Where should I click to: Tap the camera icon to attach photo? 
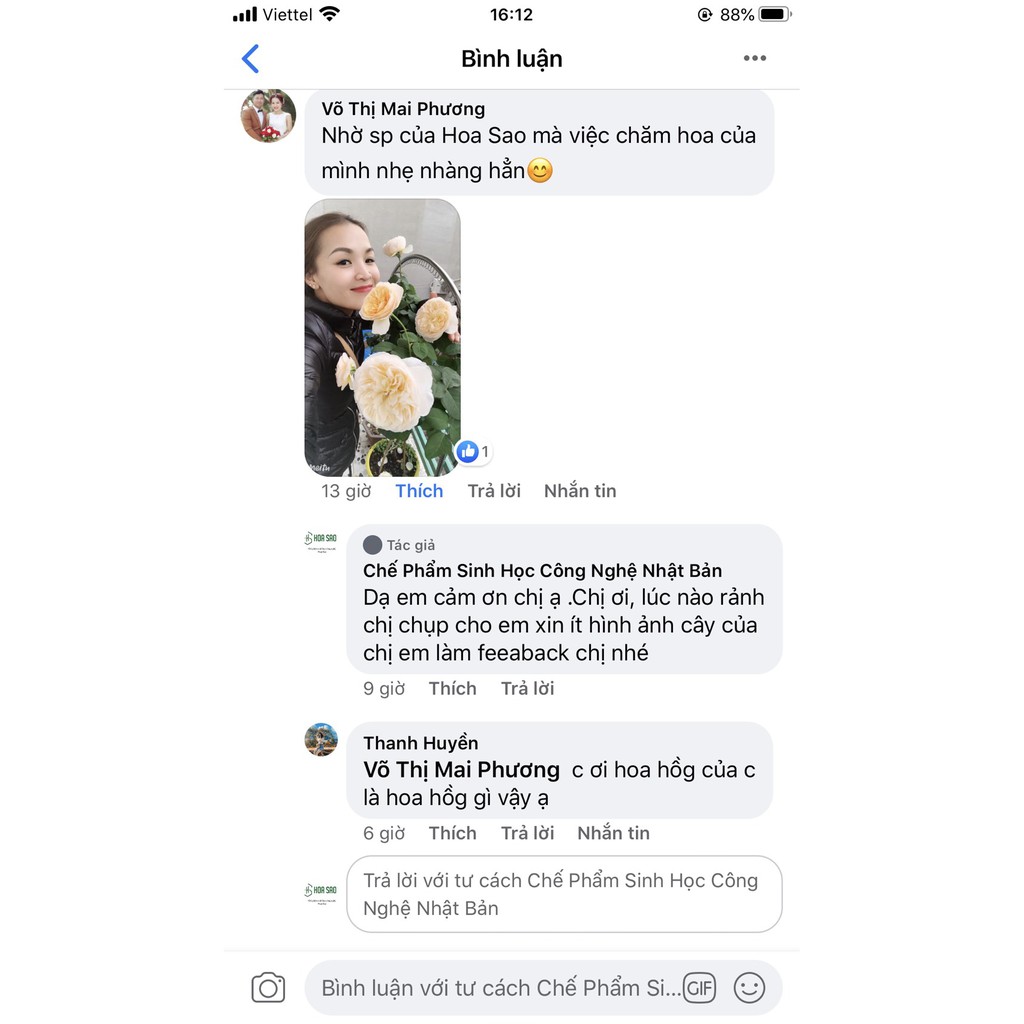pos(268,987)
